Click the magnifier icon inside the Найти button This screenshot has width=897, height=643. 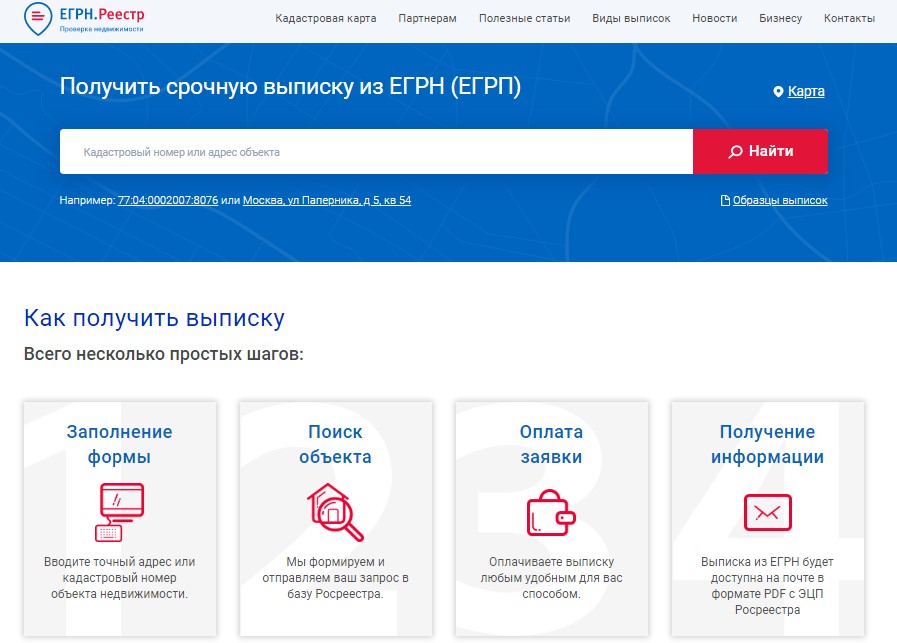[733, 151]
